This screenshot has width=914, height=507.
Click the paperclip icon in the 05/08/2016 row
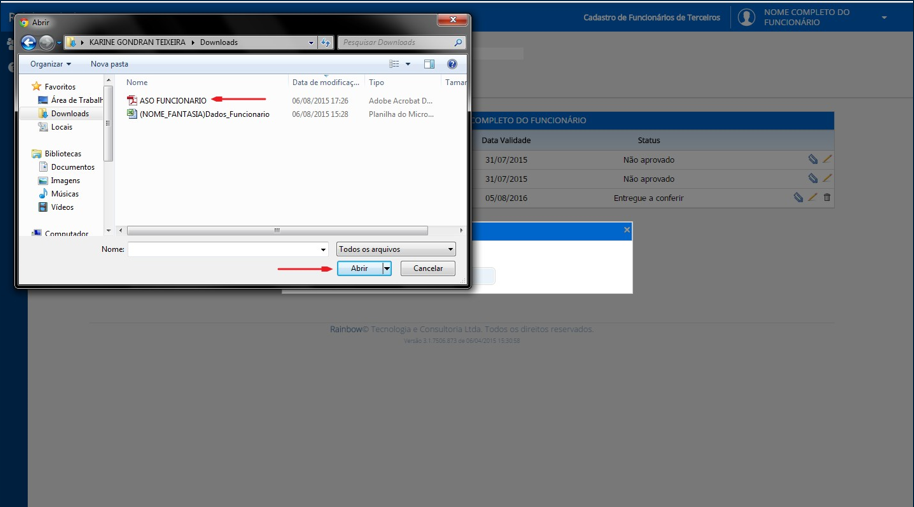tap(798, 198)
